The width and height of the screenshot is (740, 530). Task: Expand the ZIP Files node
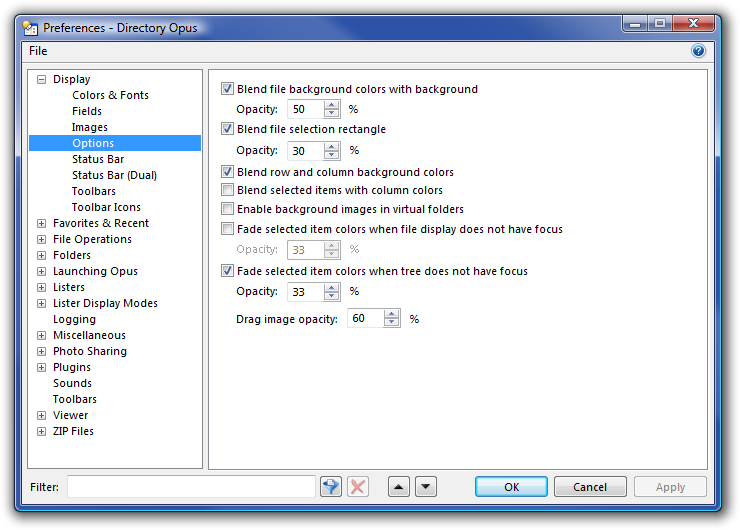point(42,431)
